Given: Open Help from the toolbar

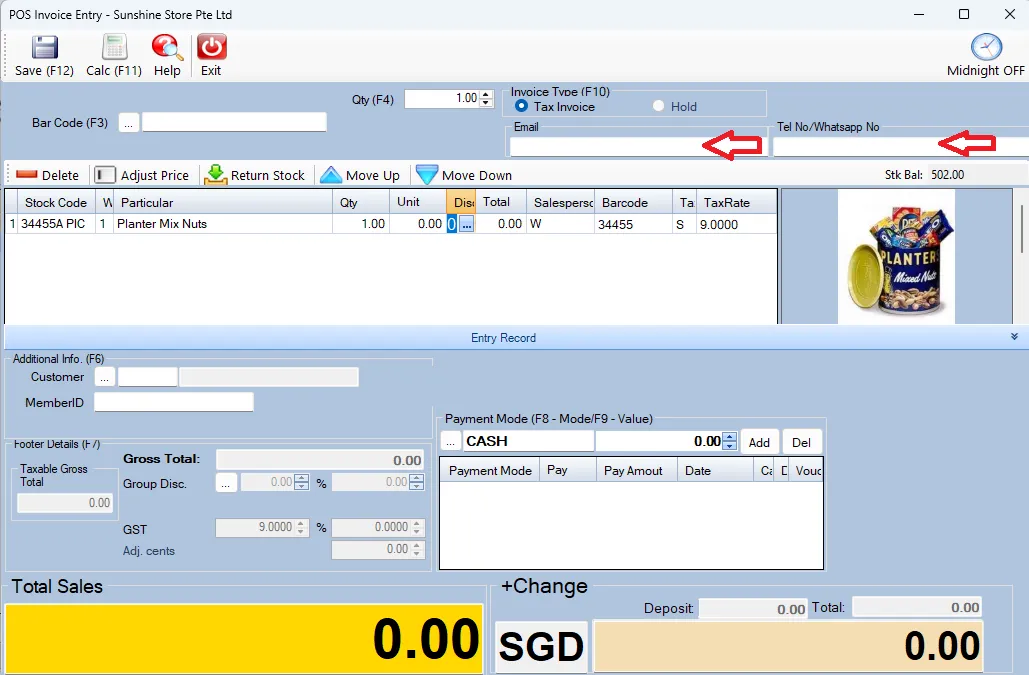Looking at the screenshot, I should coord(167,48).
